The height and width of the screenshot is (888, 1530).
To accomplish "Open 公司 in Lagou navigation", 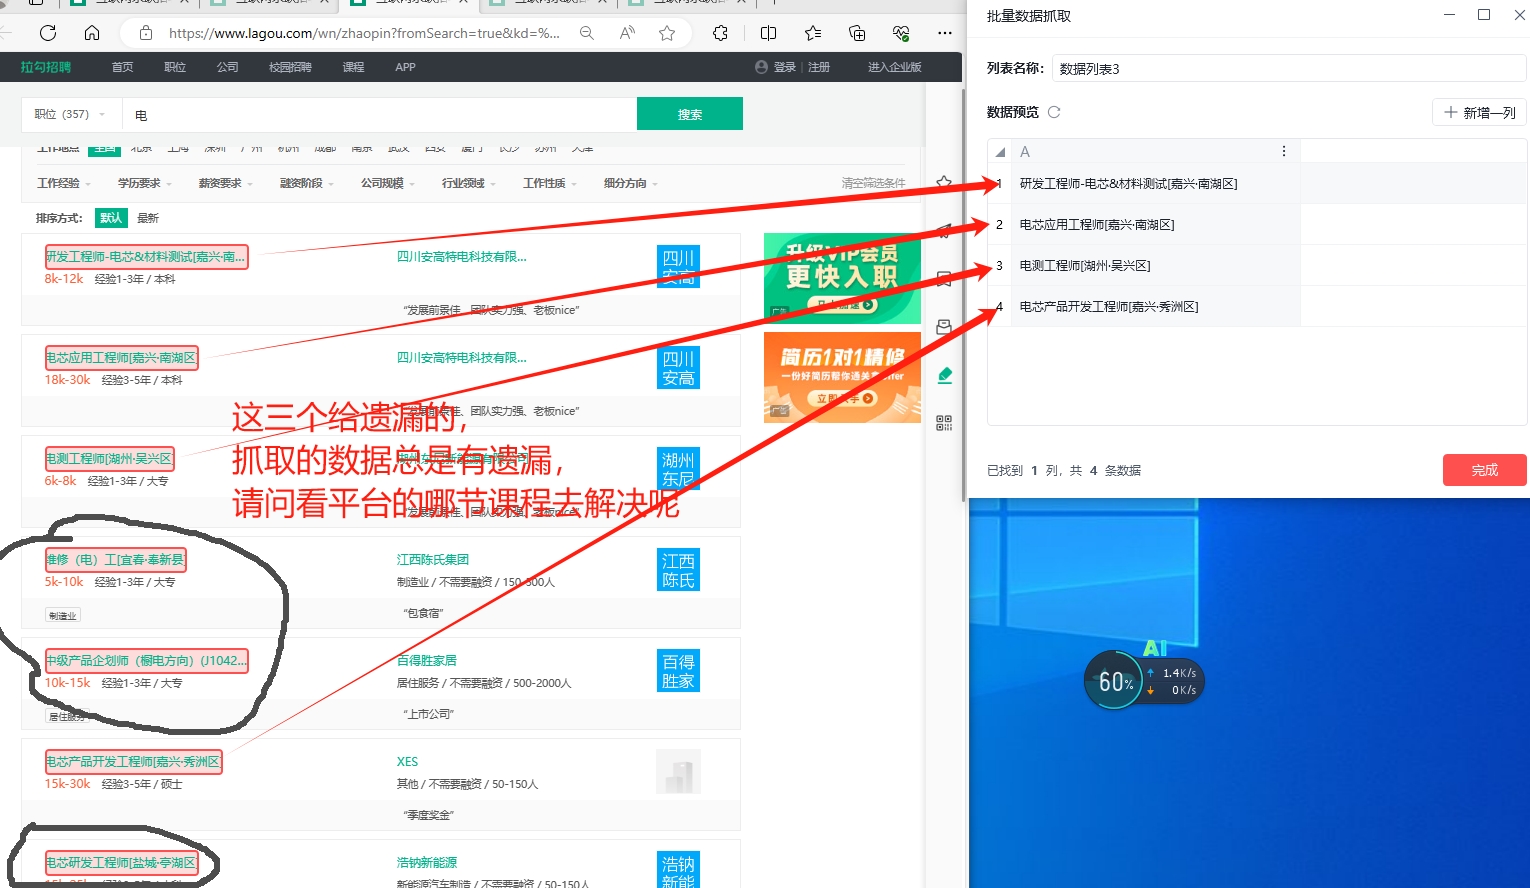I will [228, 67].
